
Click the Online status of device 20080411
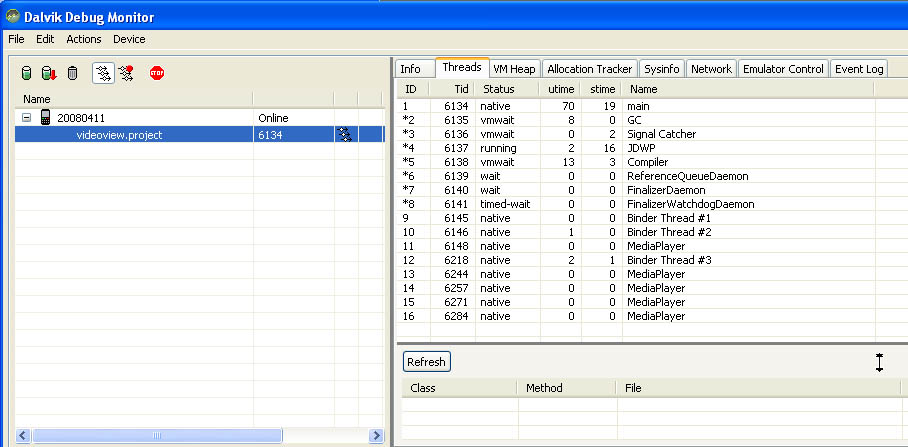[273, 118]
